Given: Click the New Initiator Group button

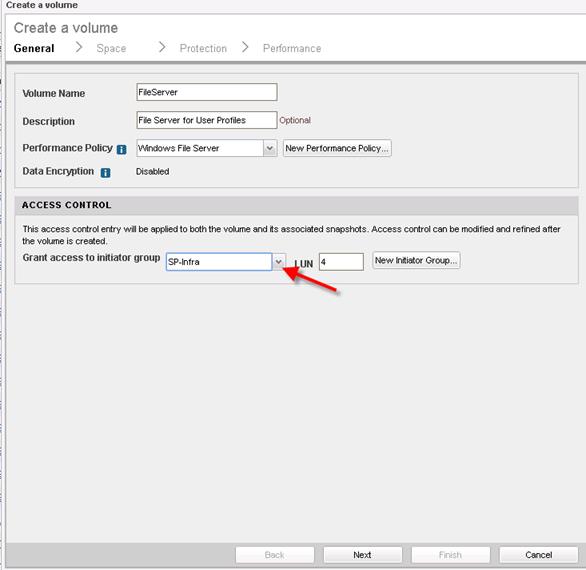Looking at the screenshot, I should pyautogui.click(x=416, y=260).
